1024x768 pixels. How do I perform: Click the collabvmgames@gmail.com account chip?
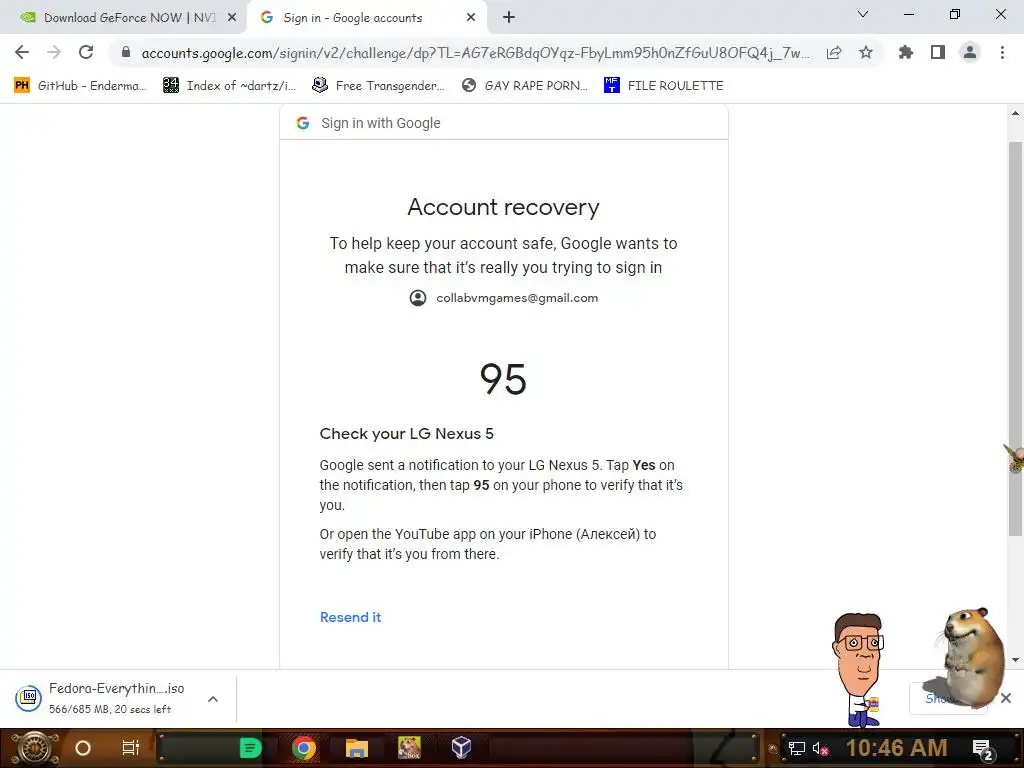tap(504, 298)
